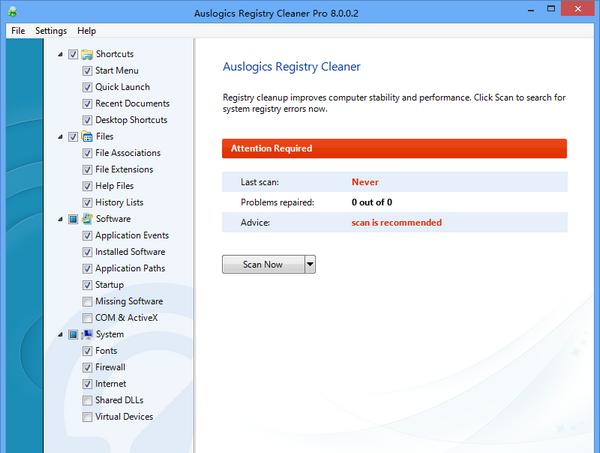Enable the Missing Software checkbox
Viewport: 600px width, 453px height.
87,301
